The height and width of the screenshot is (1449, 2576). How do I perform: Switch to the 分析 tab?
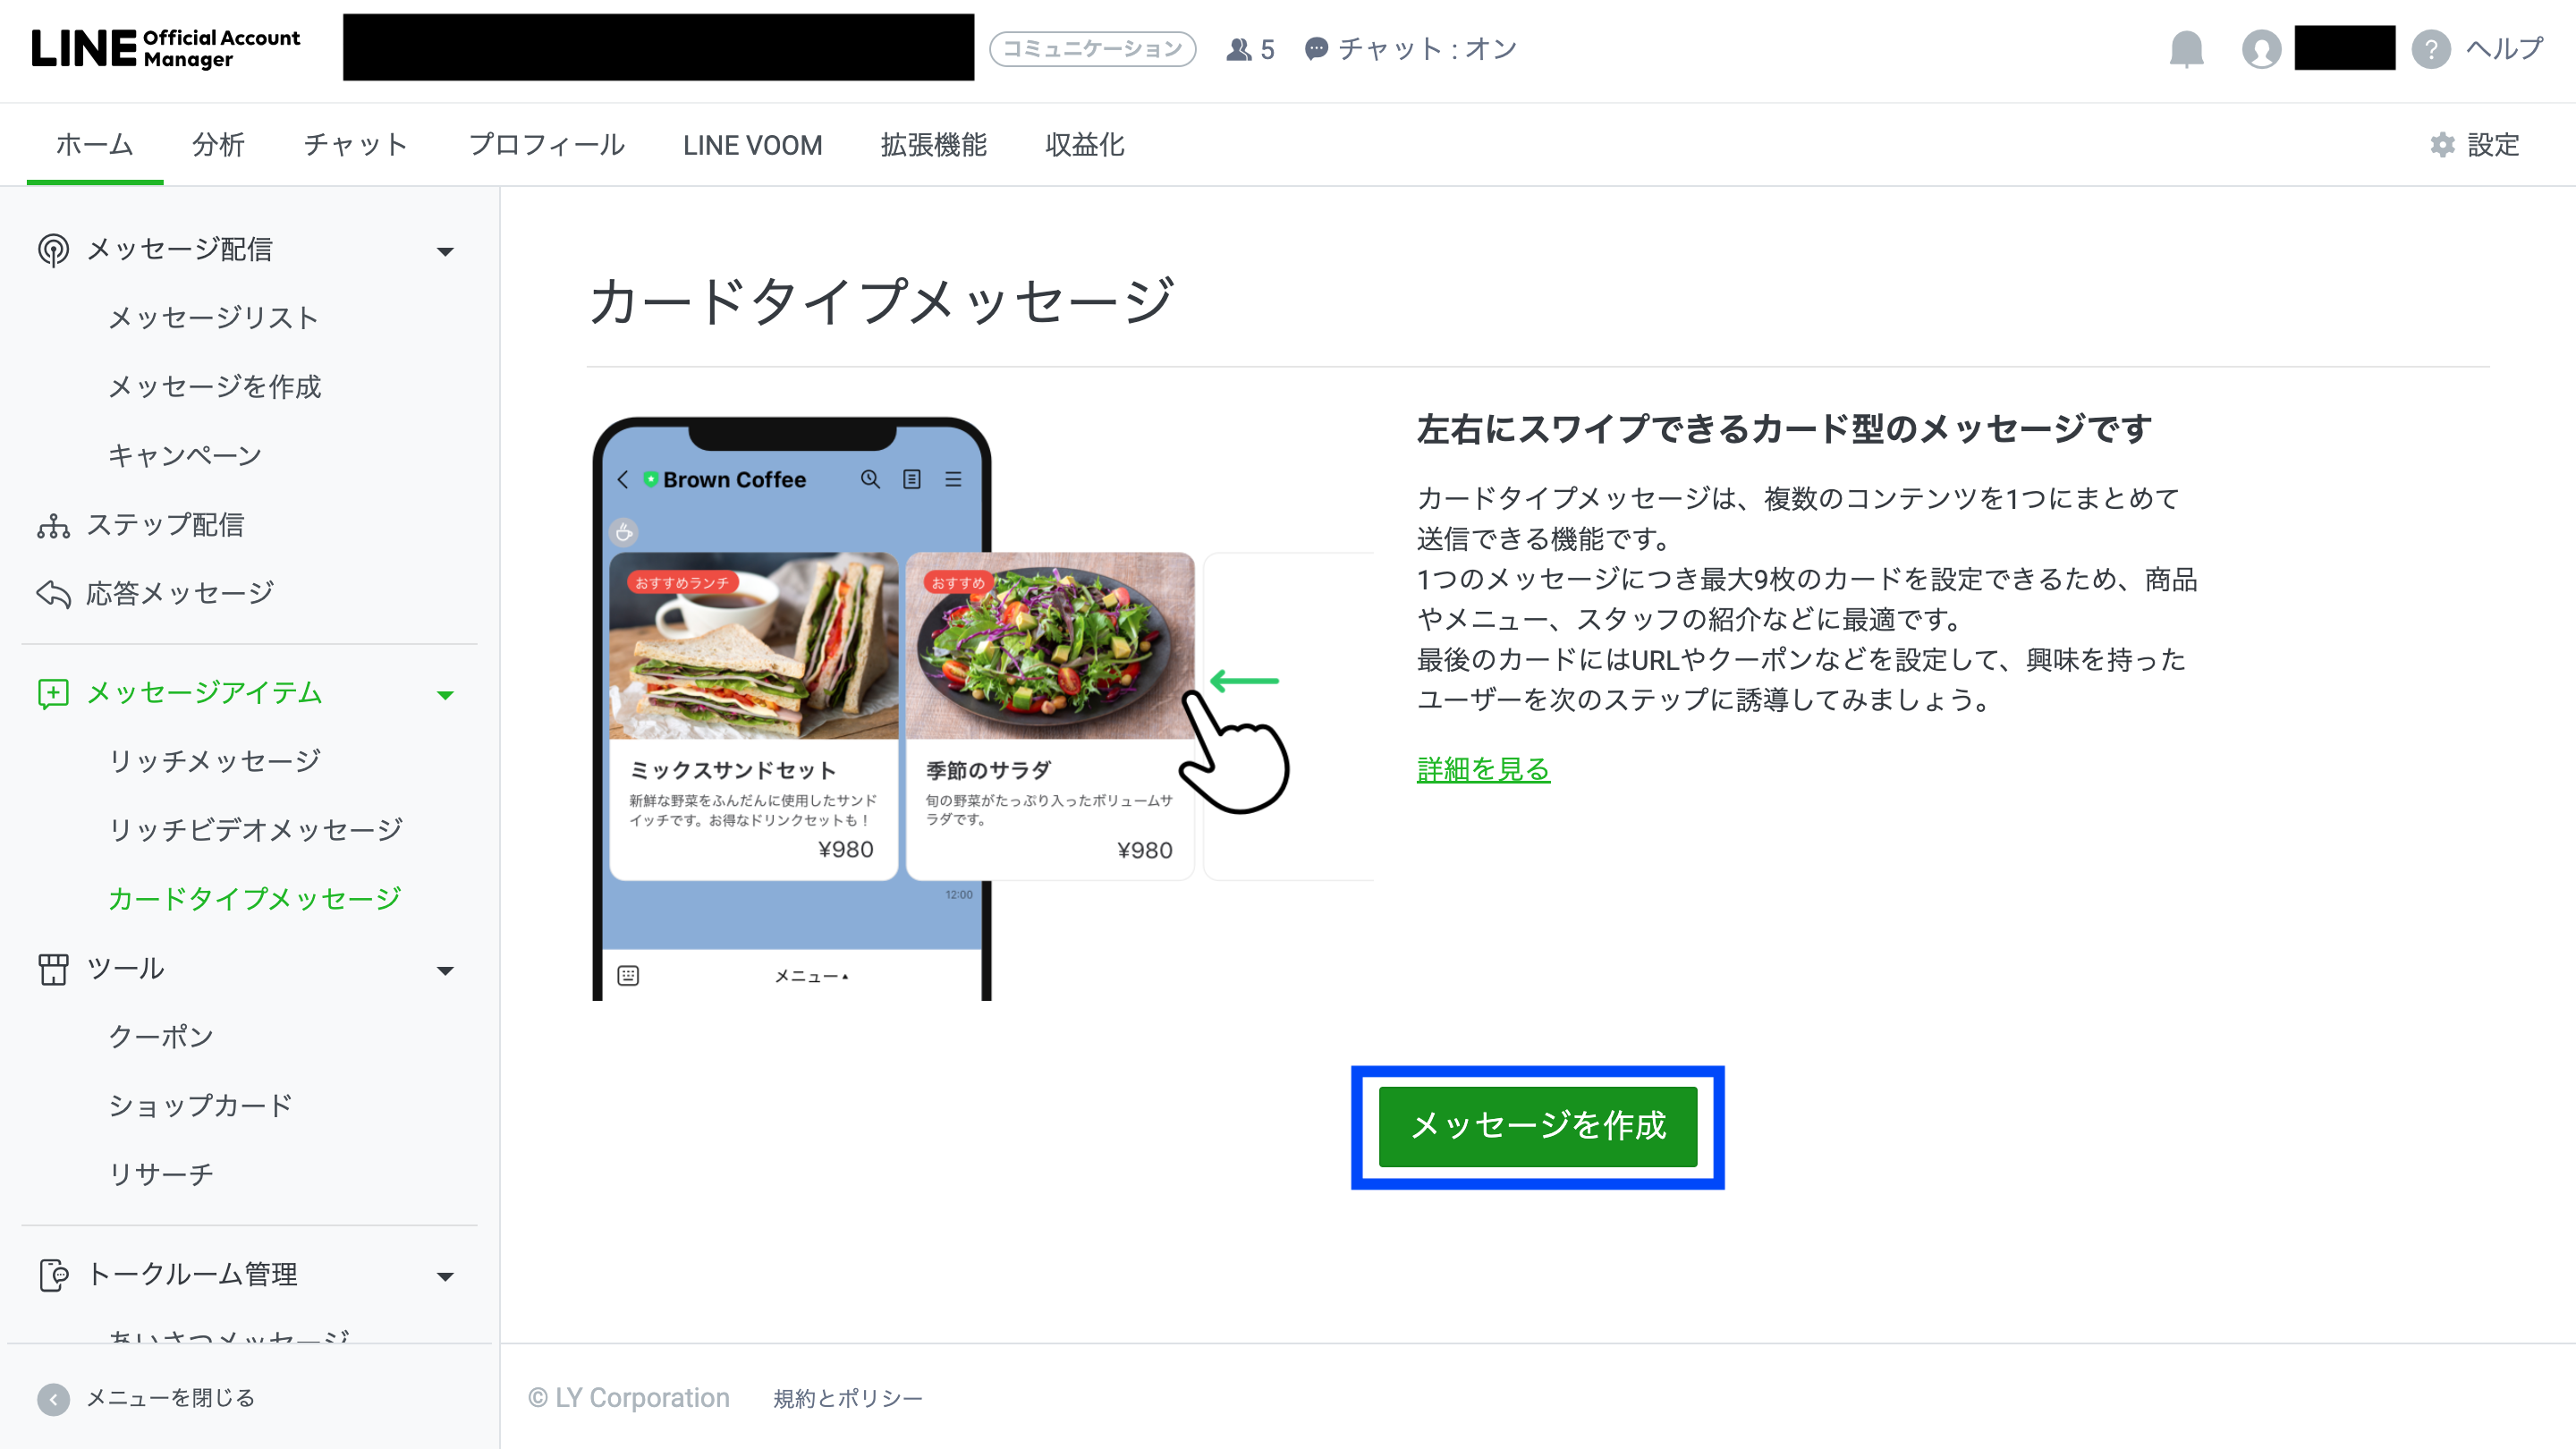tap(218, 145)
